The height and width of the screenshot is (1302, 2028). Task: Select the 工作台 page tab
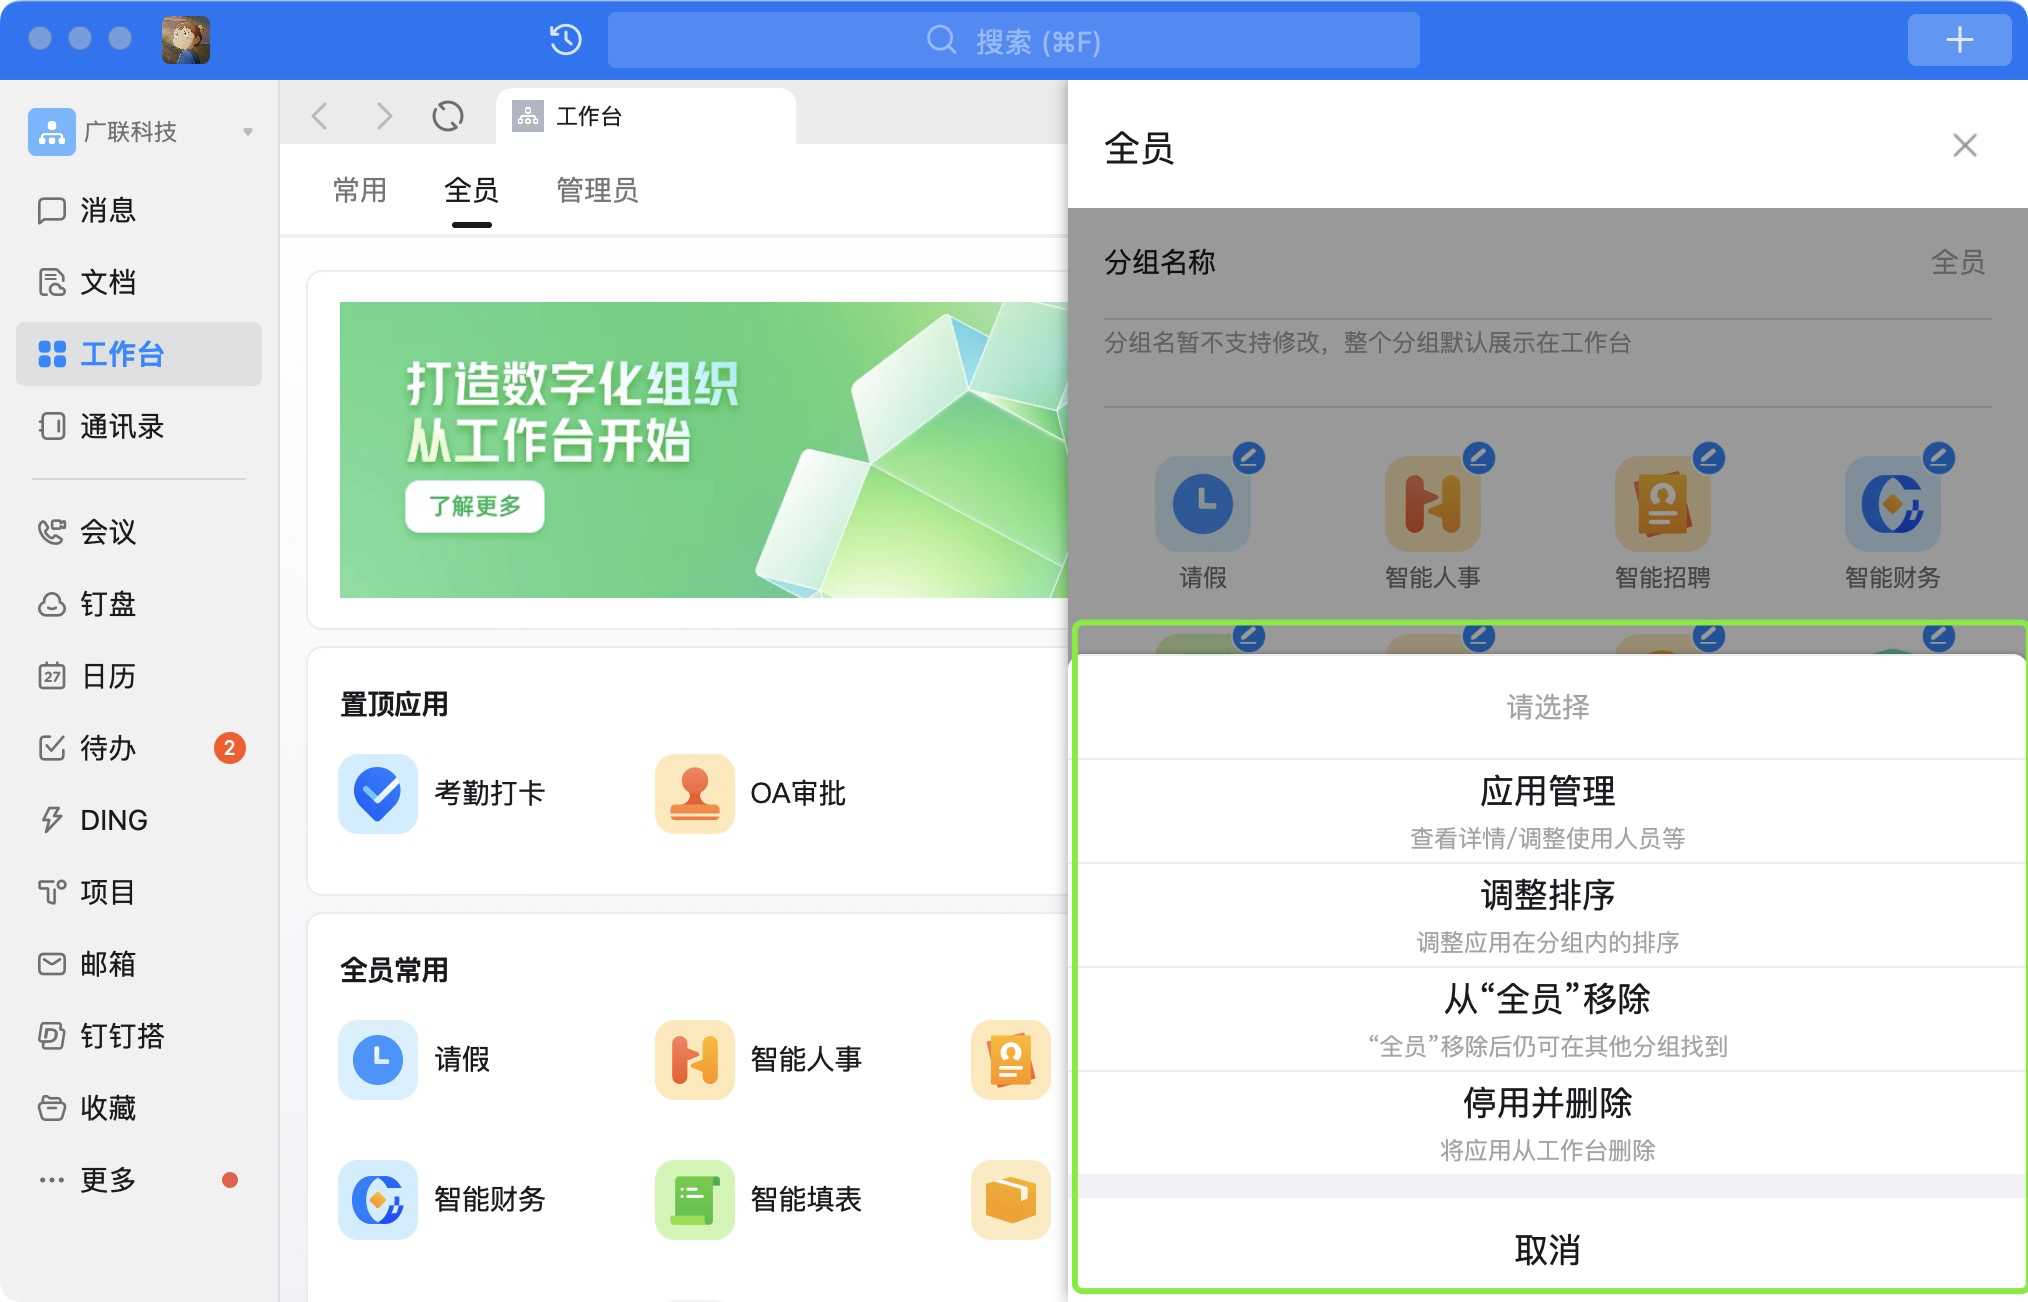point(646,116)
